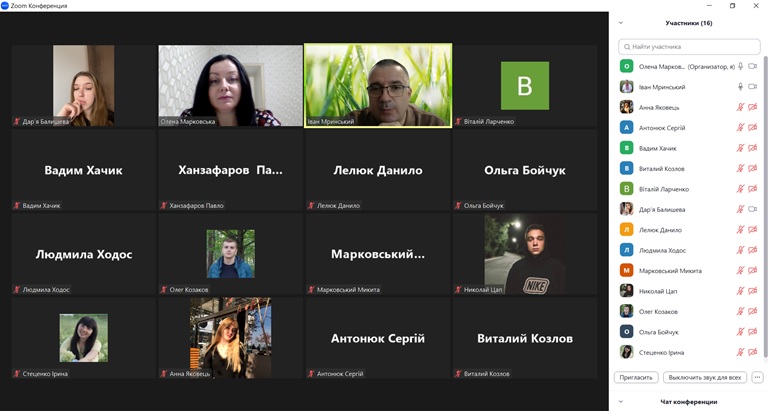Click the camera icon next to Олена Марковська
The image size is (769, 411).
tap(753, 66)
